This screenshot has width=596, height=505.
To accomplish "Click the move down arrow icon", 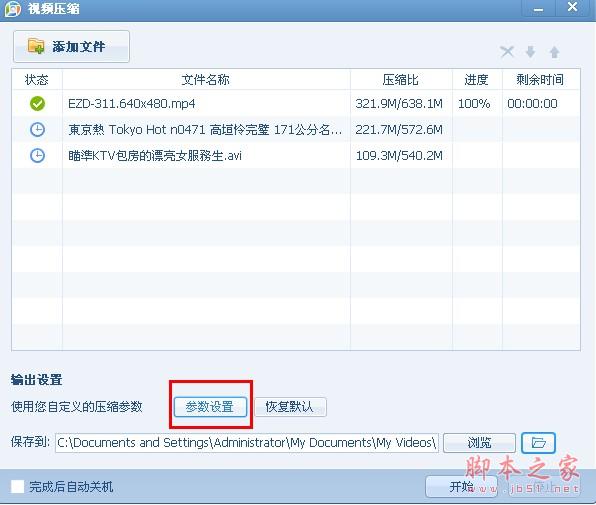I will point(531,52).
